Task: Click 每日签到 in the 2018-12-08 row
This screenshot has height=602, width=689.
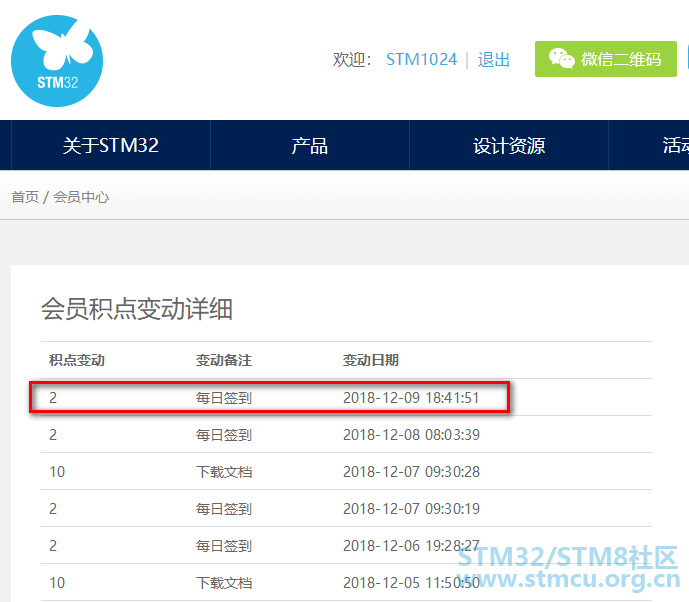Action: [x=224, y=435]
